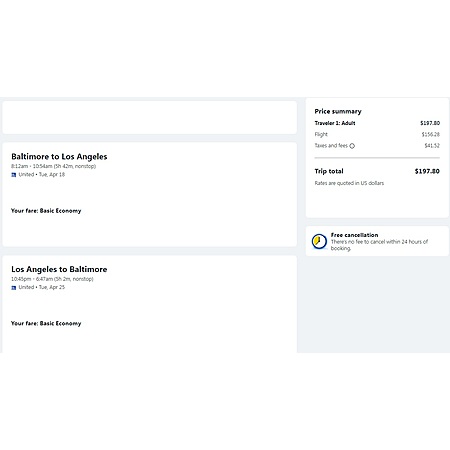Click United logo on the Apr 25 flight

click(x=14, y=287)
